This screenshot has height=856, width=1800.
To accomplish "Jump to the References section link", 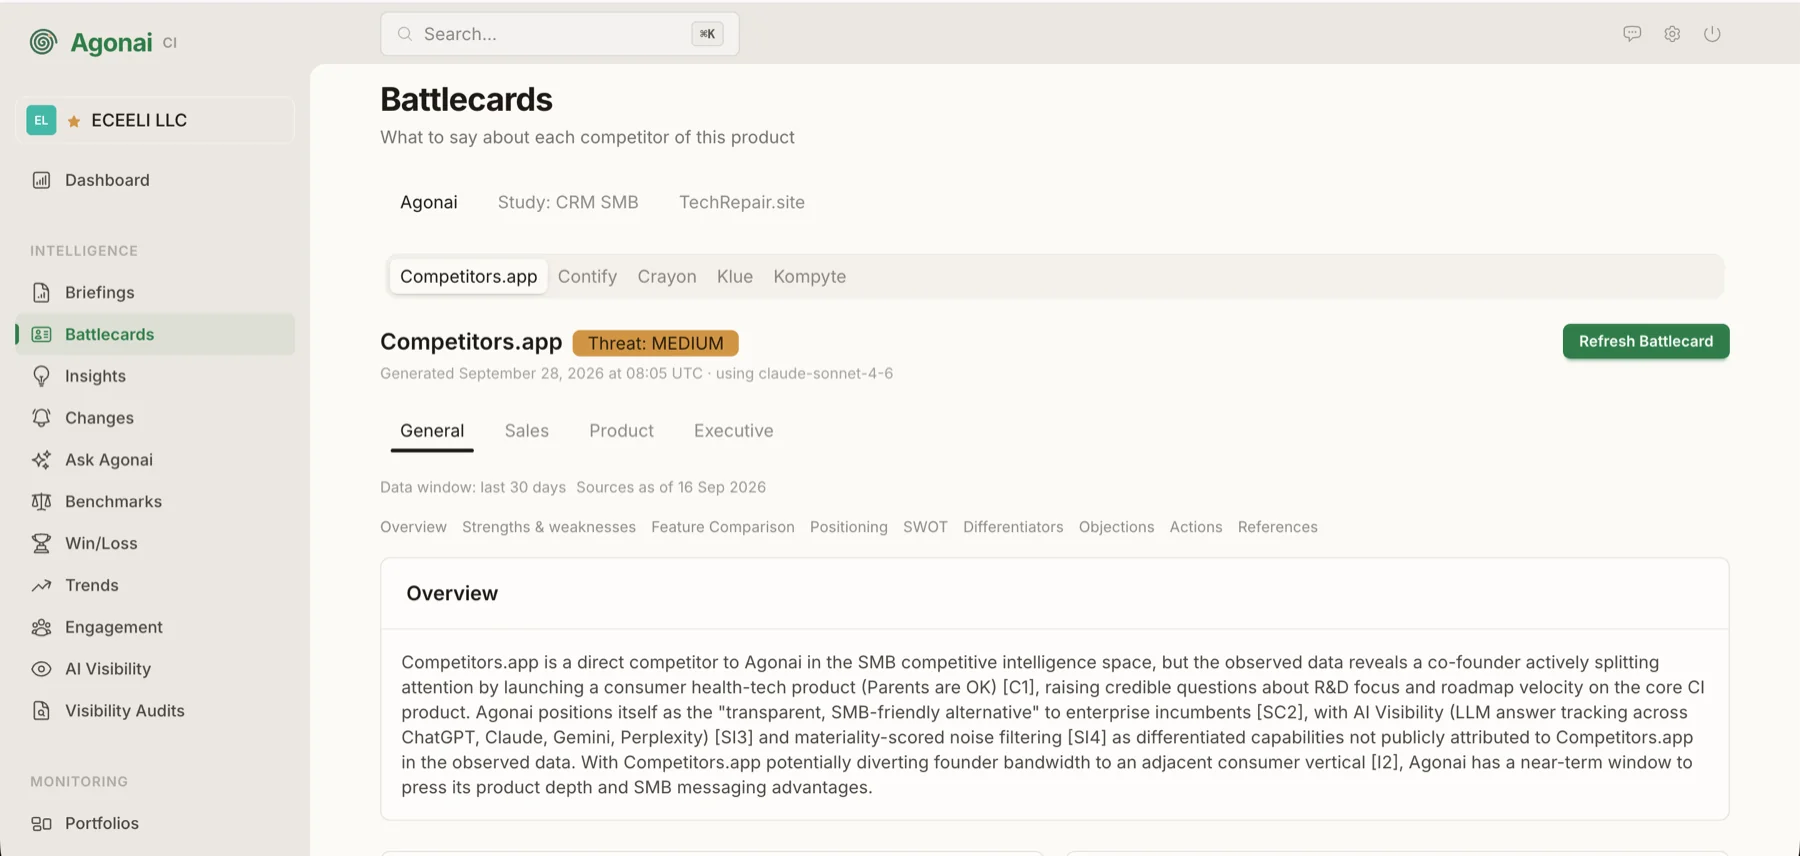I will coord(1277,527).
